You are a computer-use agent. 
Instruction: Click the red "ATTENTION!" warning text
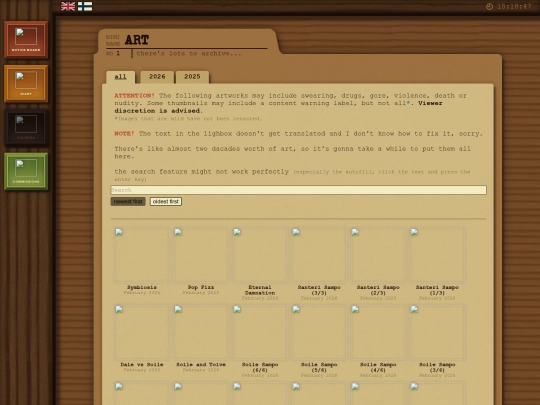[134, 95]
